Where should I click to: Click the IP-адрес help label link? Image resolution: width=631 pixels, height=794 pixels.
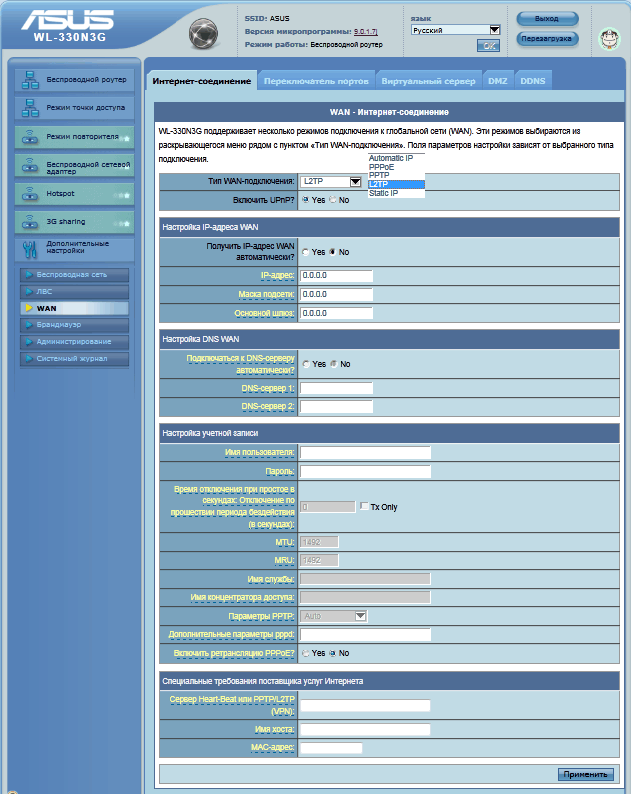pyautogui.click(x=277, y=275)
